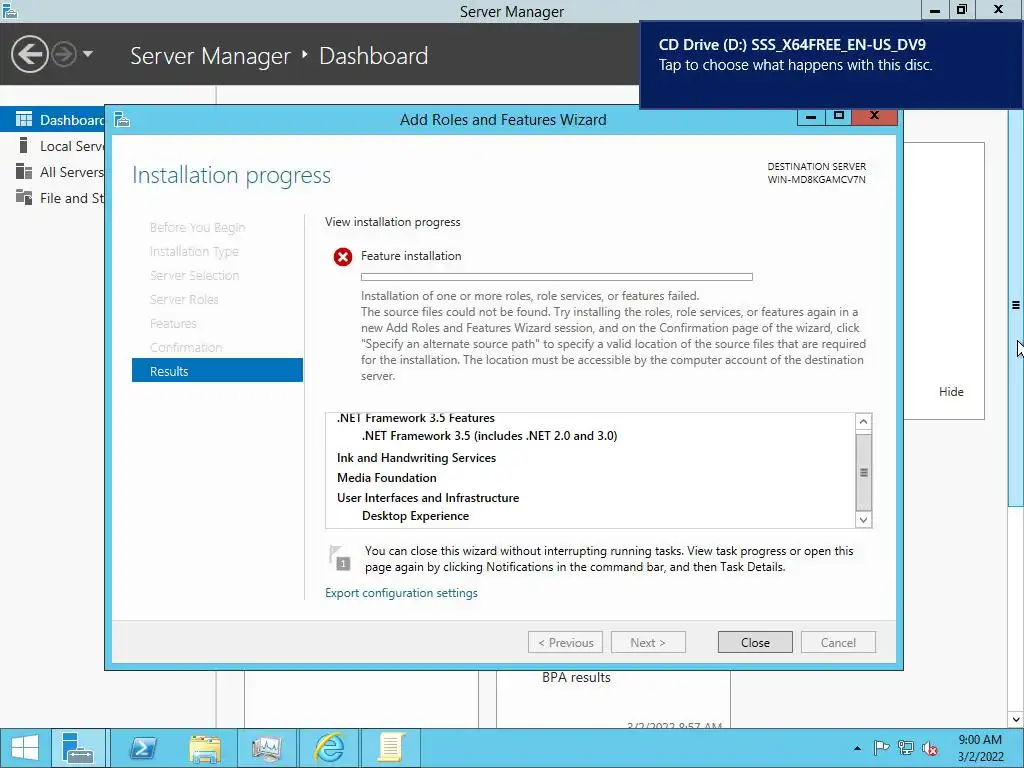Show hidden system tray icons arrow

857,748
